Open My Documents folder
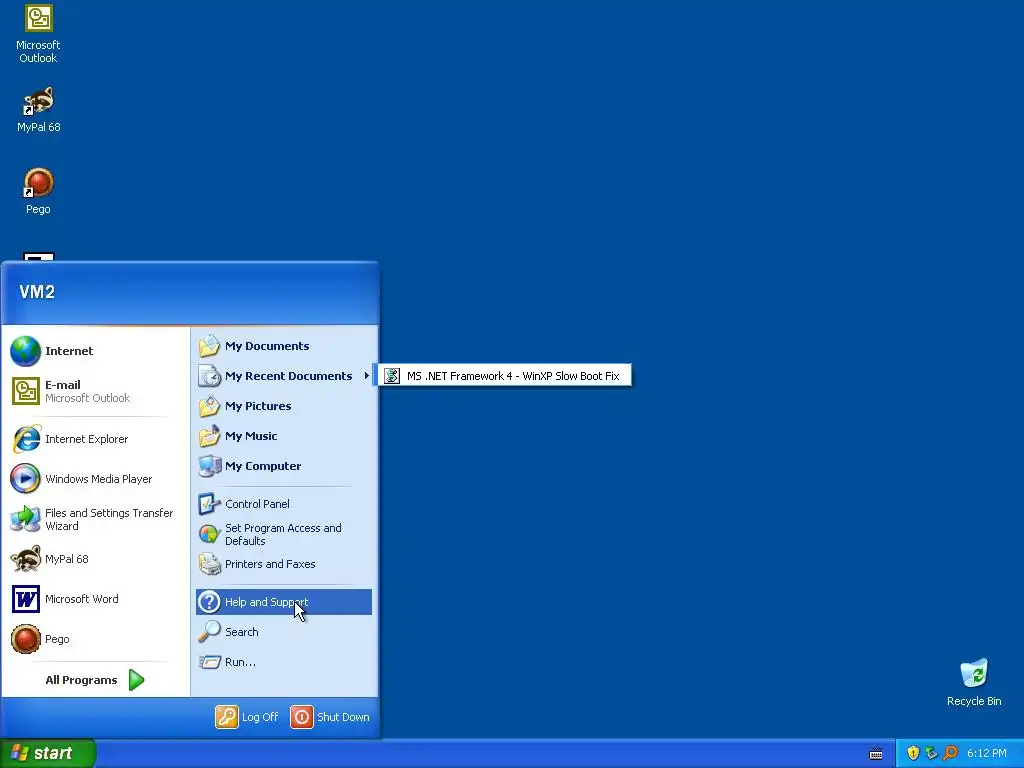Viewport: 1024px width, 768px height. (283, 346)
